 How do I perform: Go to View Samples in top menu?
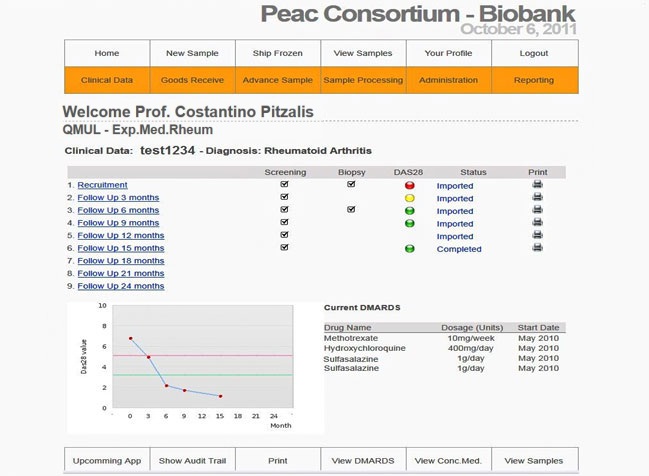pos(364,53)
